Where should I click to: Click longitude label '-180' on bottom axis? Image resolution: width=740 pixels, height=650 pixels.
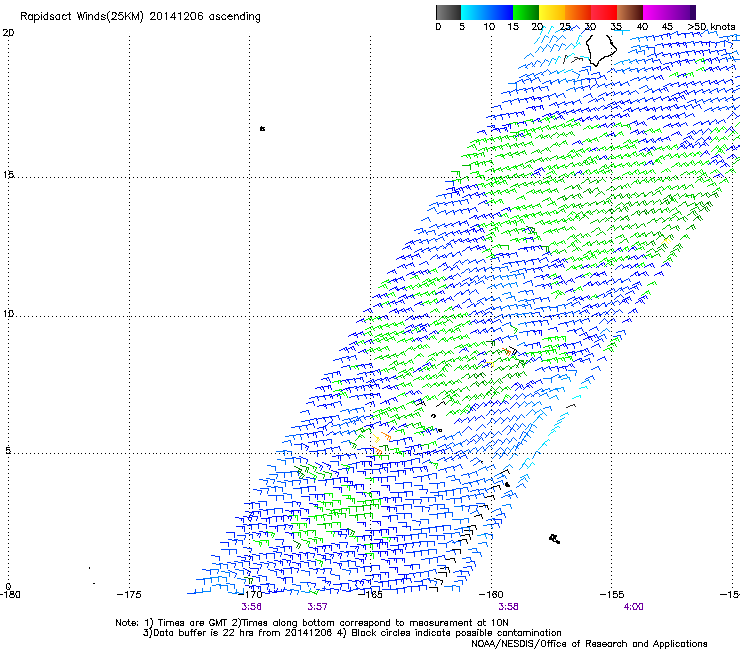click(10, 594)
